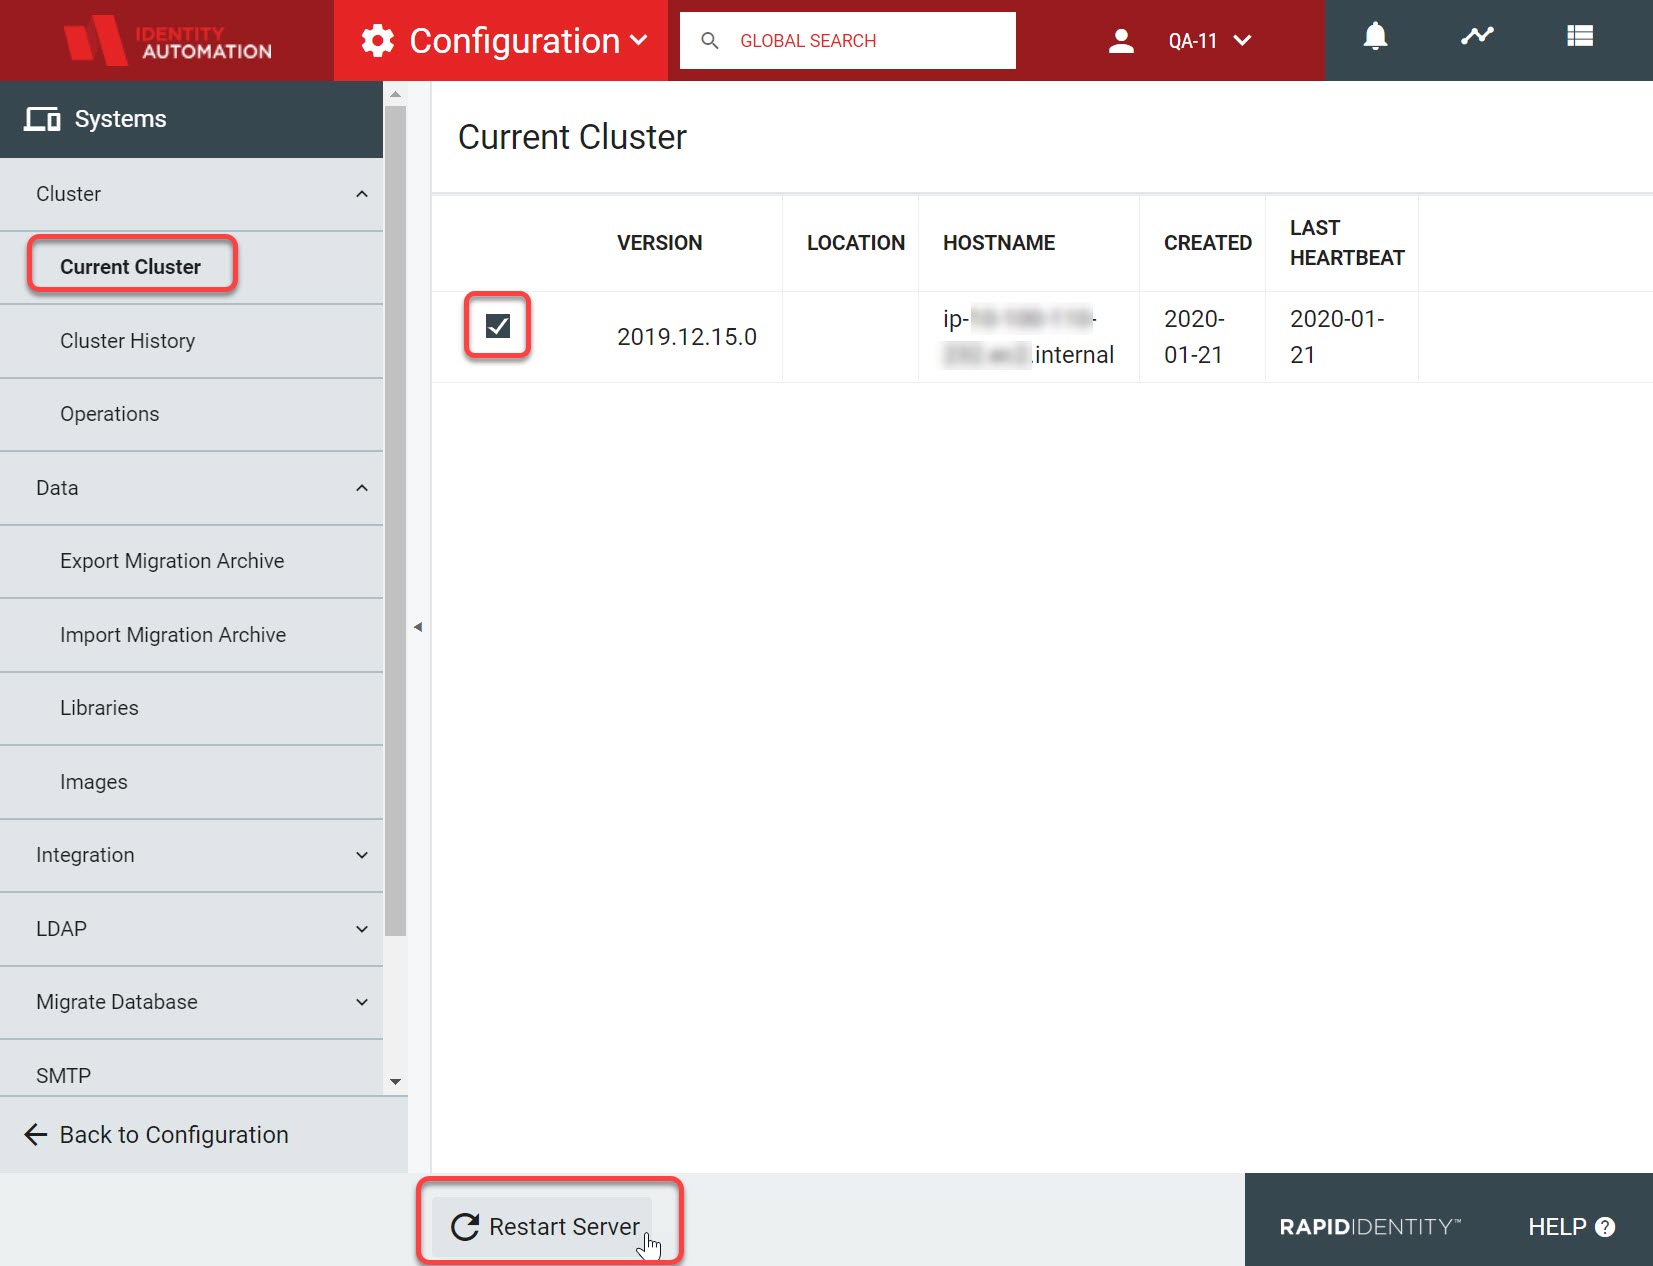Image resolution: width=1653 pixels, height=1266 pixels.
Task: Click the restart refresh icon
Action: pyautogui.click(x=465, y=1227)
